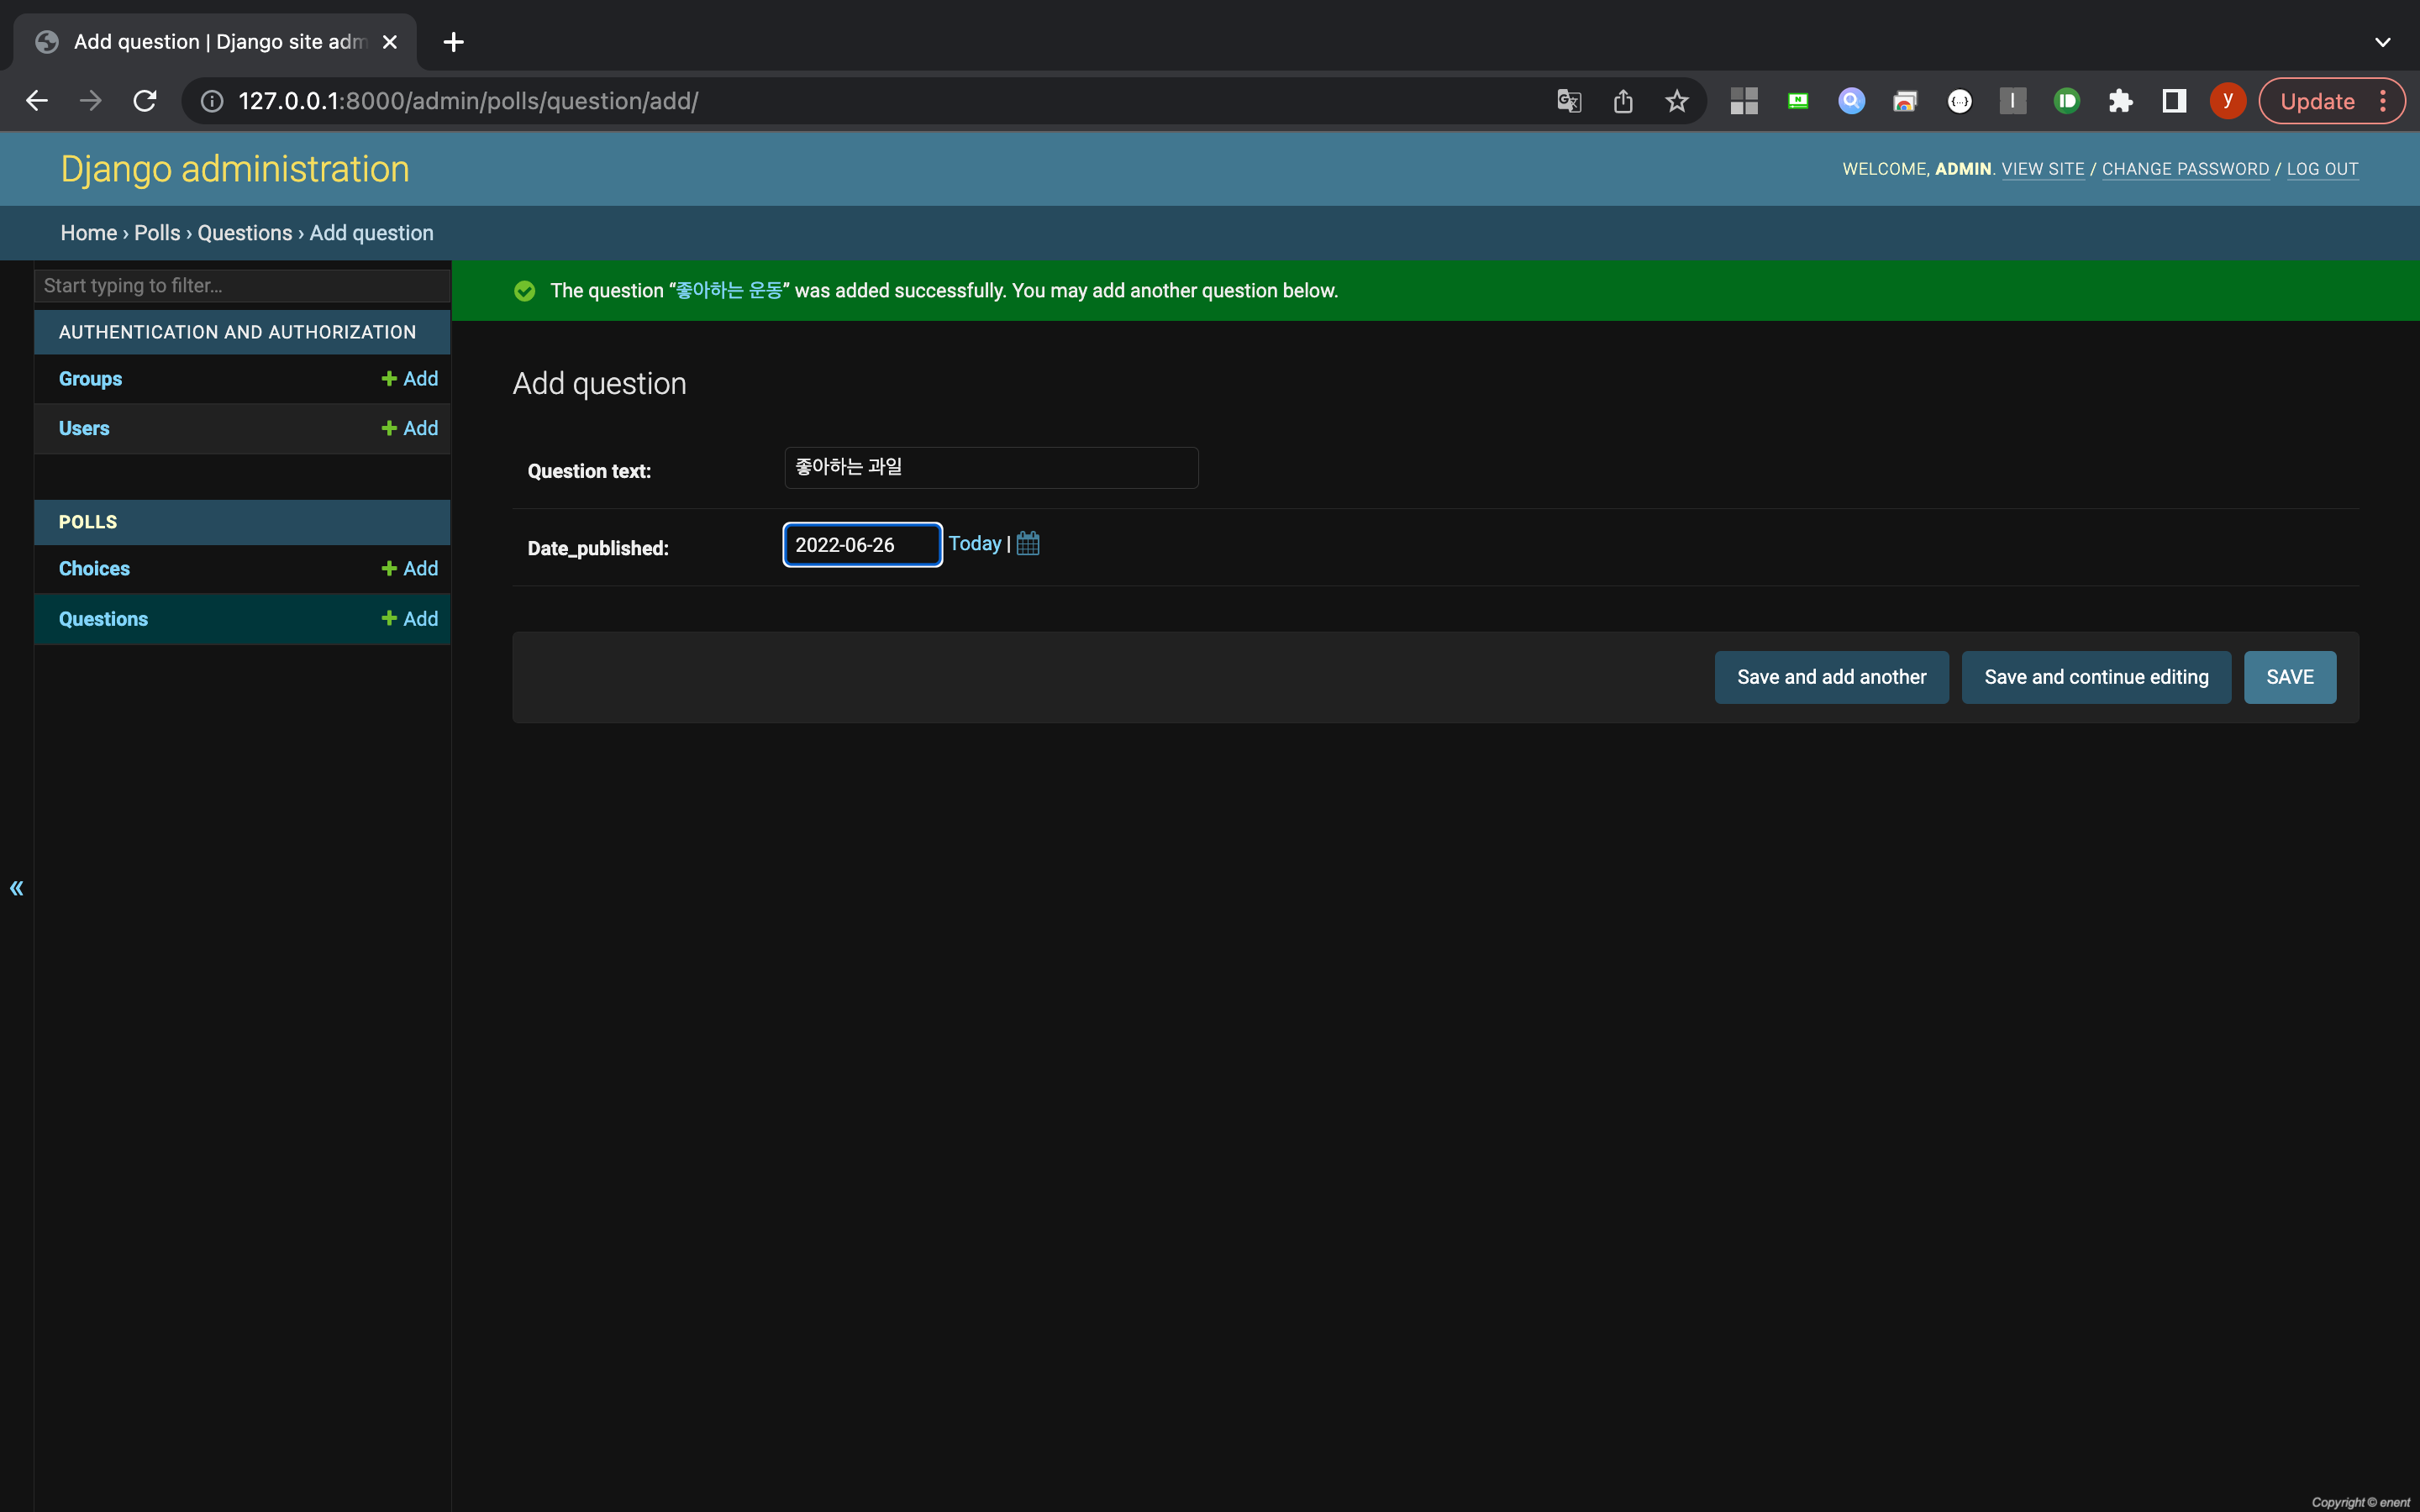Click the Question text input field
Screen dimensions: 2420x1512
tap(990, 468)
